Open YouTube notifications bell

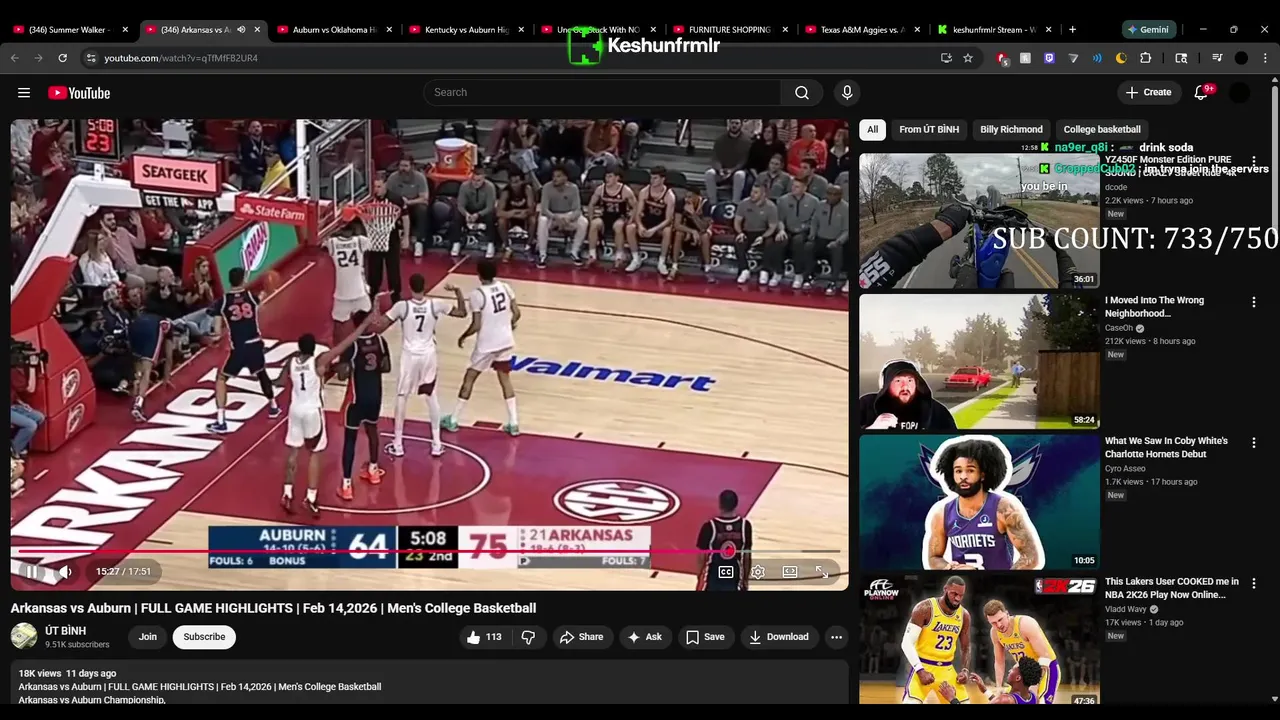click(1201, 92)
